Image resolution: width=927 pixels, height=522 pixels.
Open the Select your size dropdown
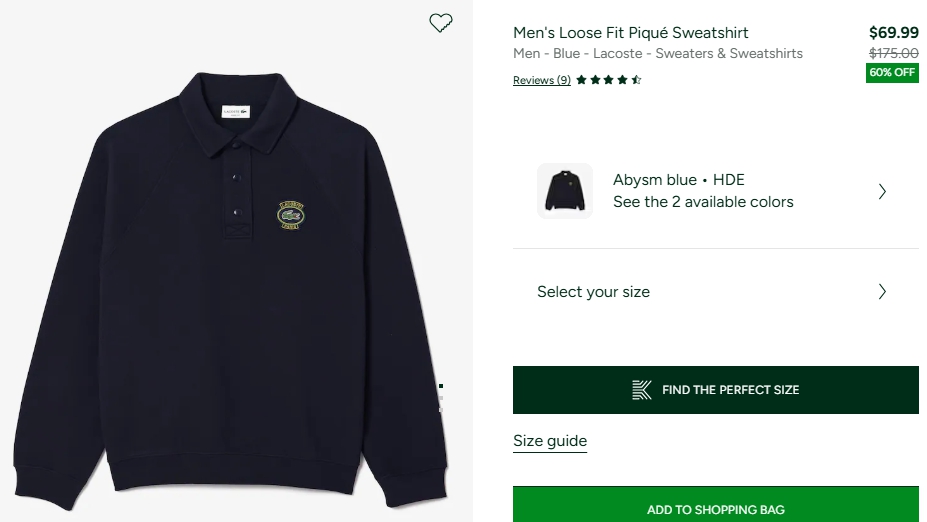[x=593, y=292]
